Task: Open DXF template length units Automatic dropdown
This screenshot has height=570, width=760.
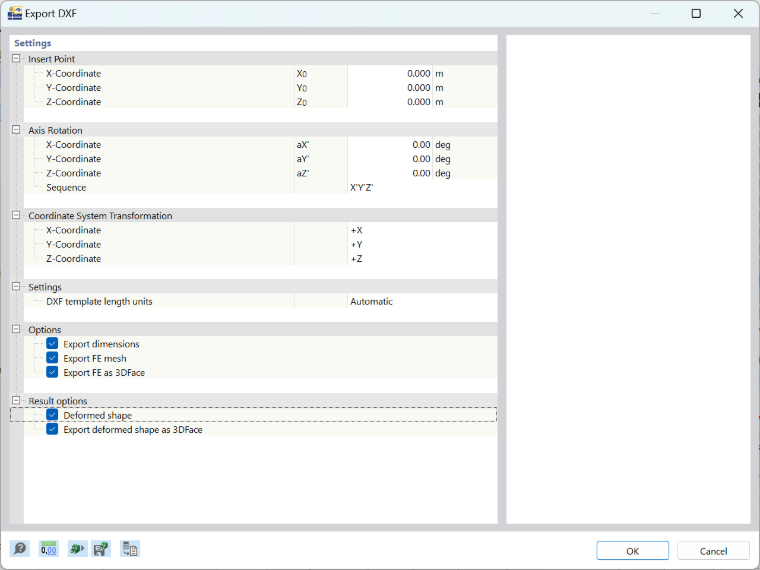Action: point(422,301)
